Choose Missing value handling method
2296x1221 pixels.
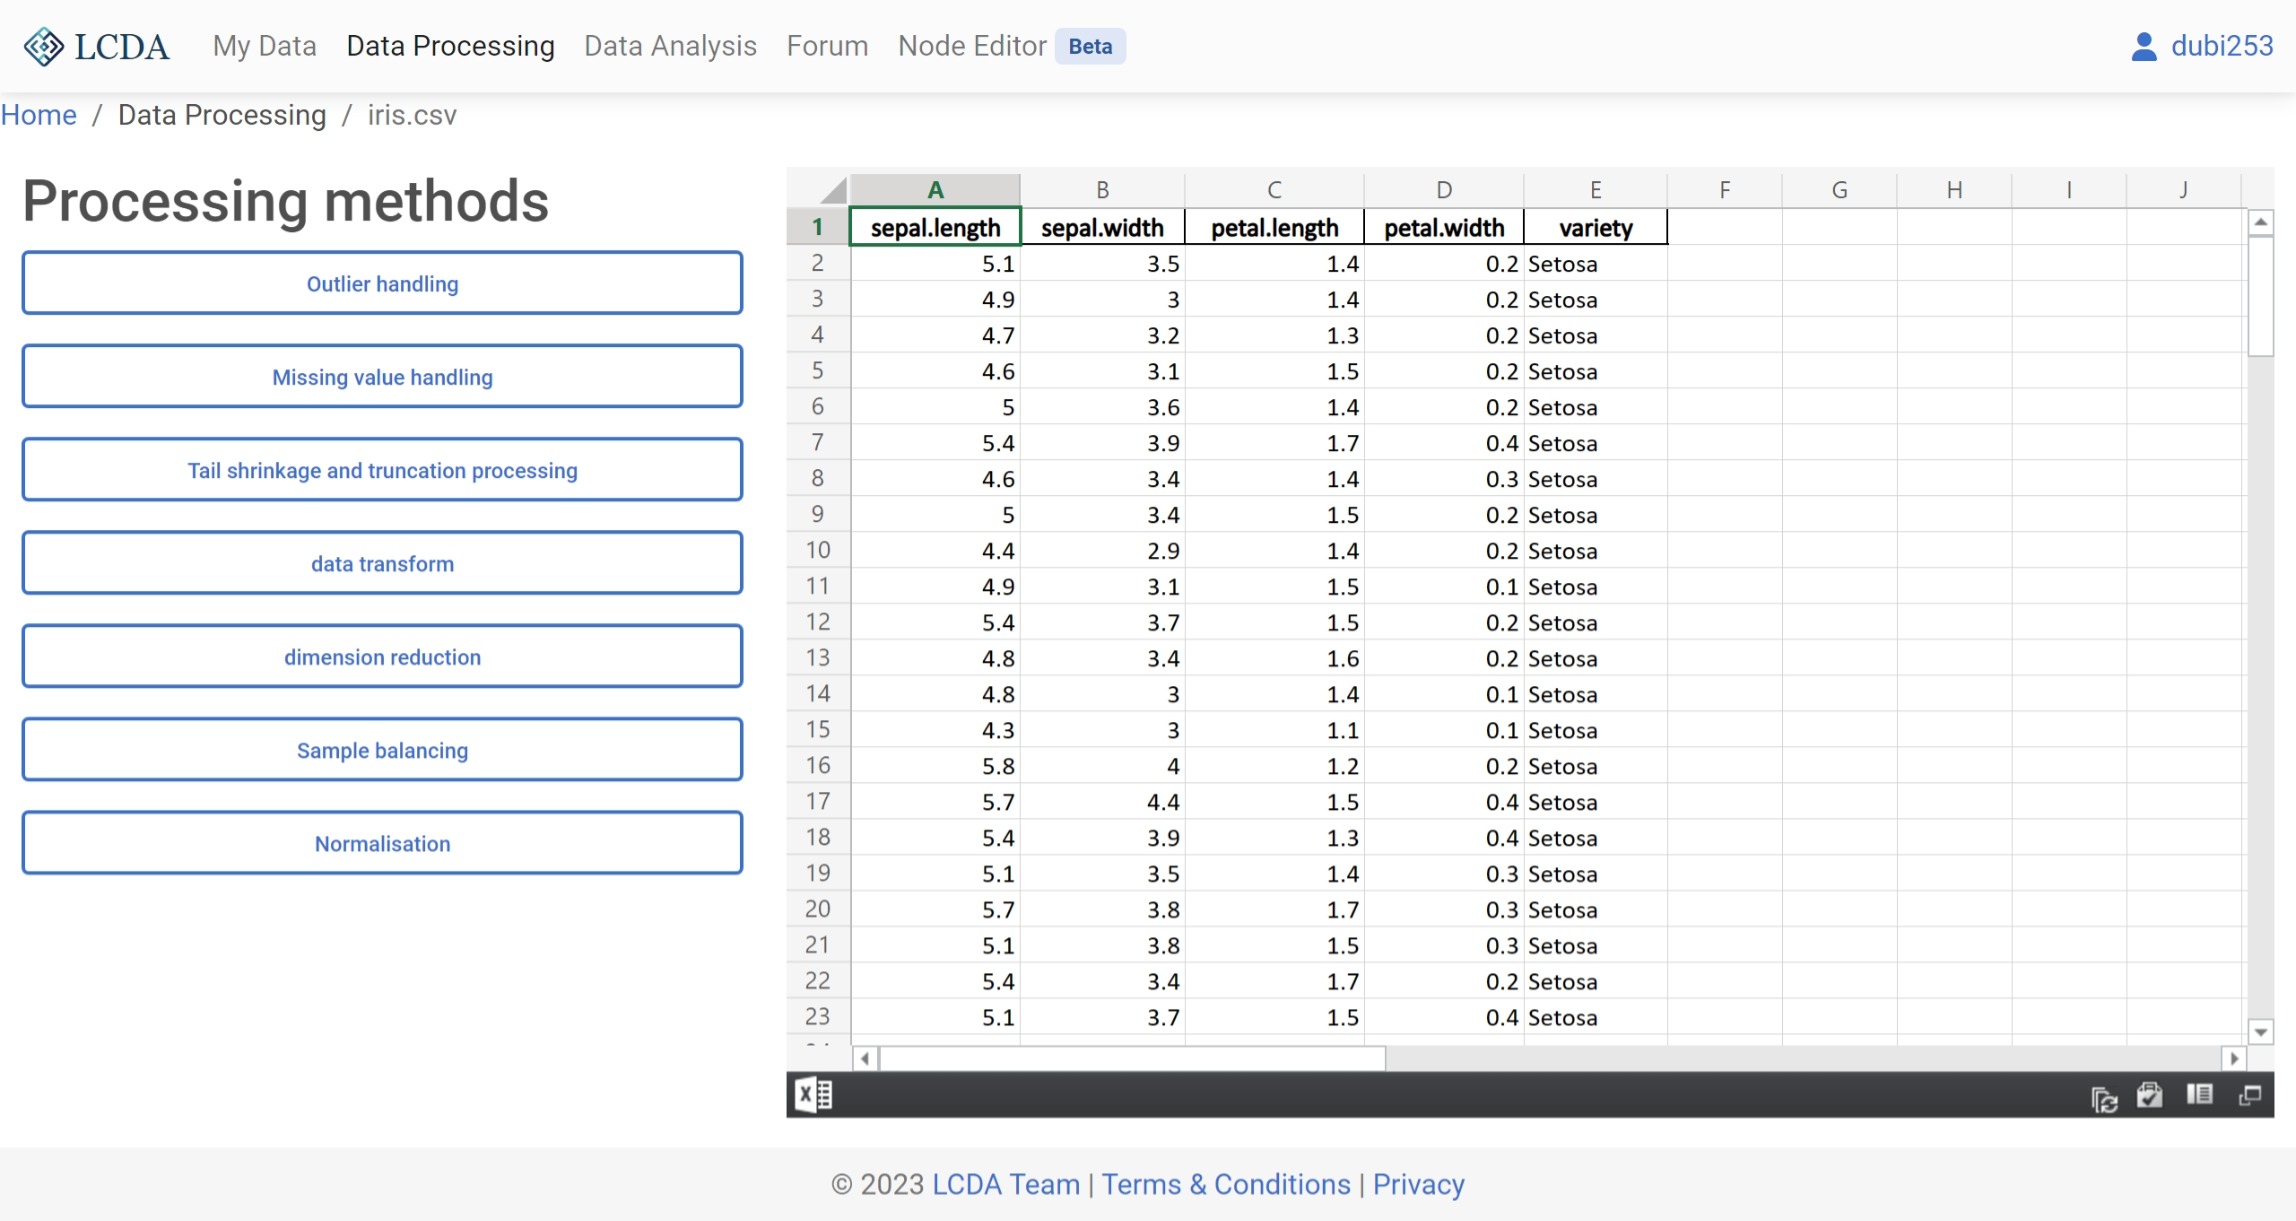pyautogui.click(x=382, y=377)
